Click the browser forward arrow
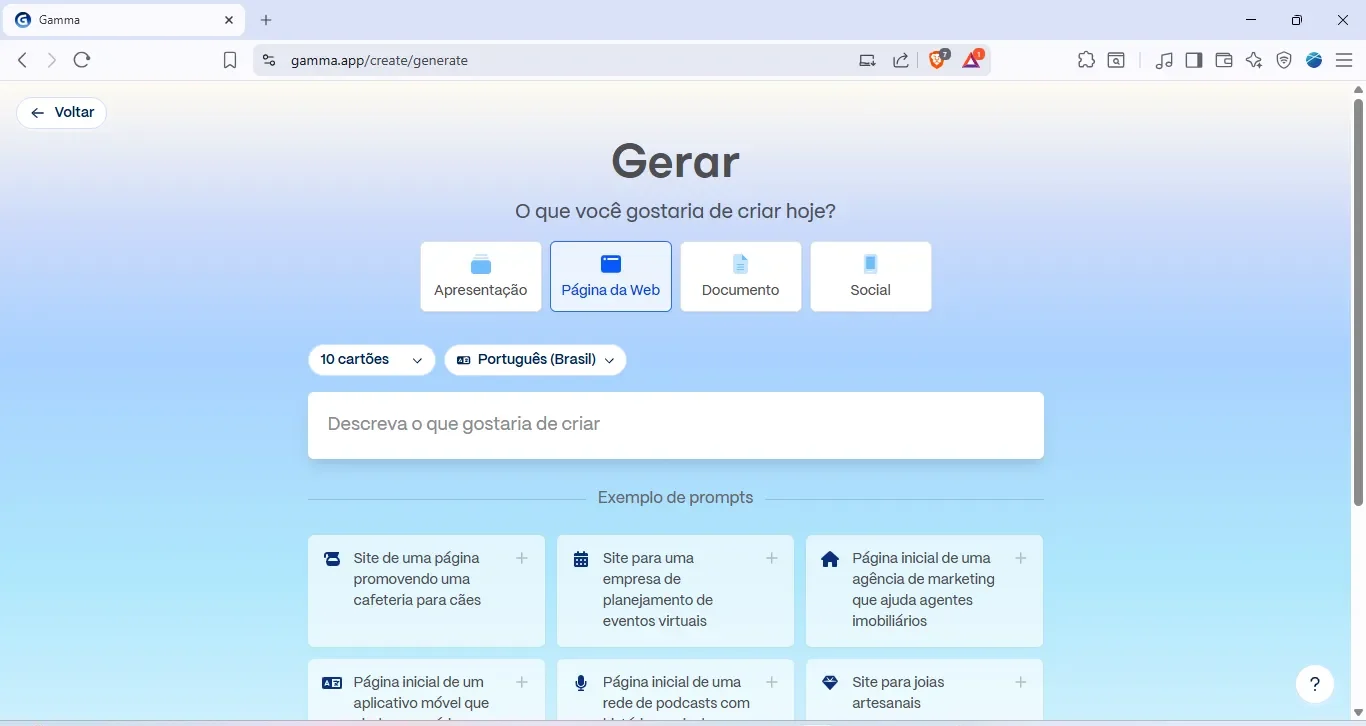Screen dimensions: 1366x726 (52, 60)
